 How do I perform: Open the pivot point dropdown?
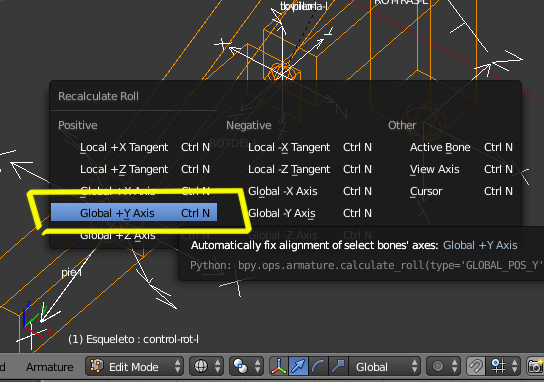click(246, 366)
